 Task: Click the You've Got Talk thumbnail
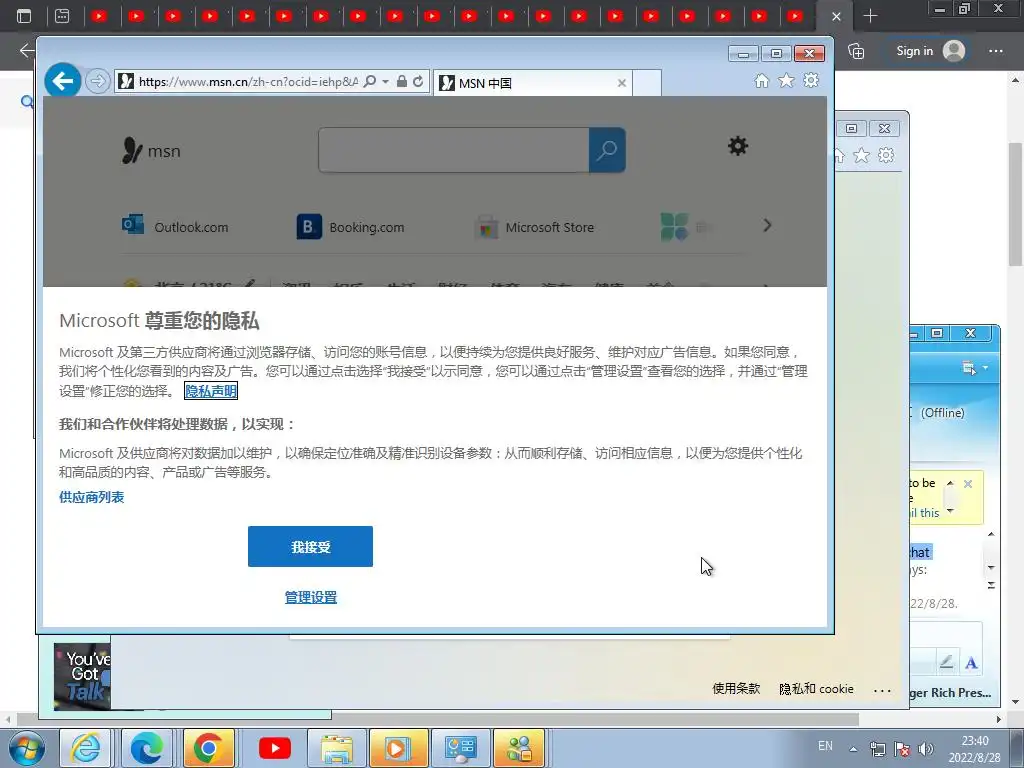[82, 676]
